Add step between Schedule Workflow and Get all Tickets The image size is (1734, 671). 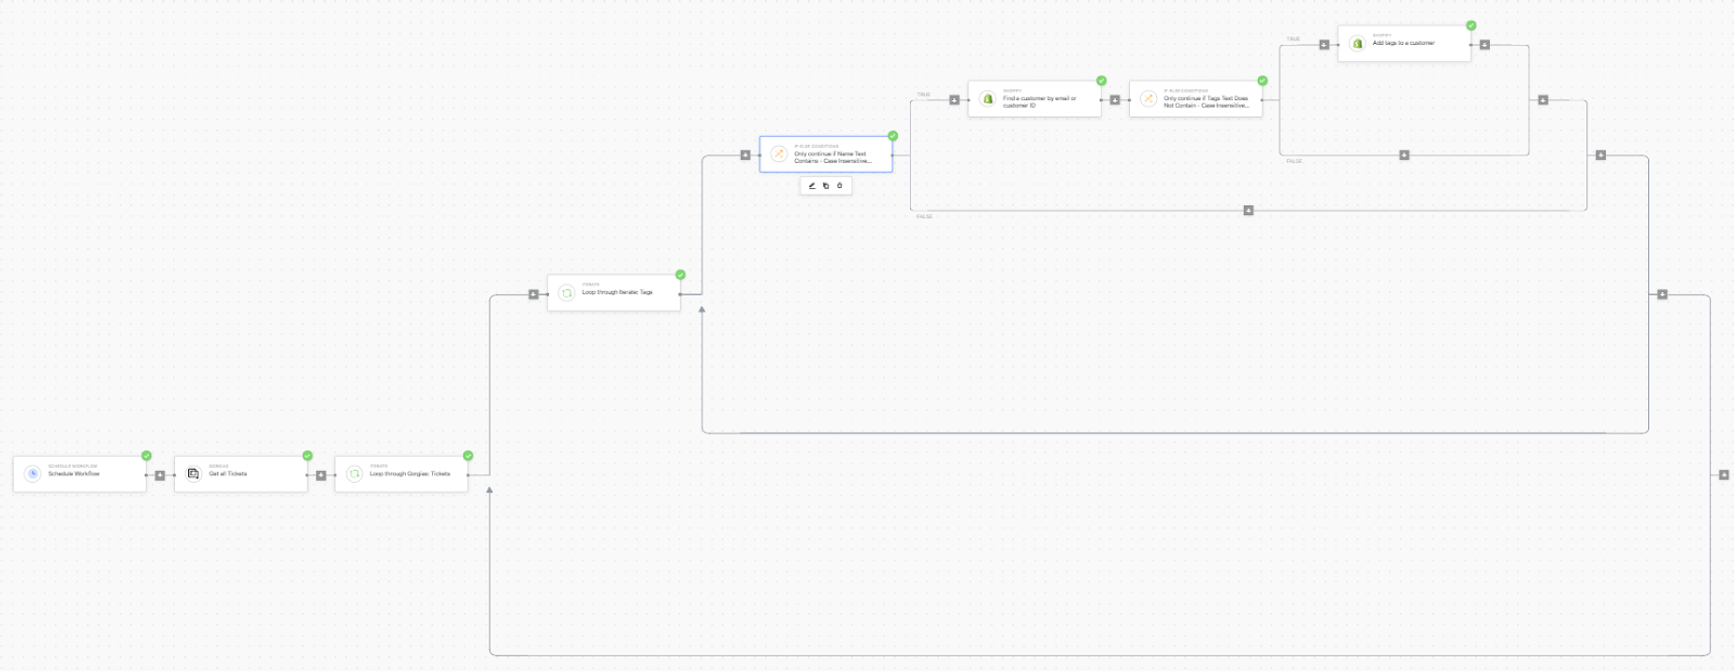160,475
